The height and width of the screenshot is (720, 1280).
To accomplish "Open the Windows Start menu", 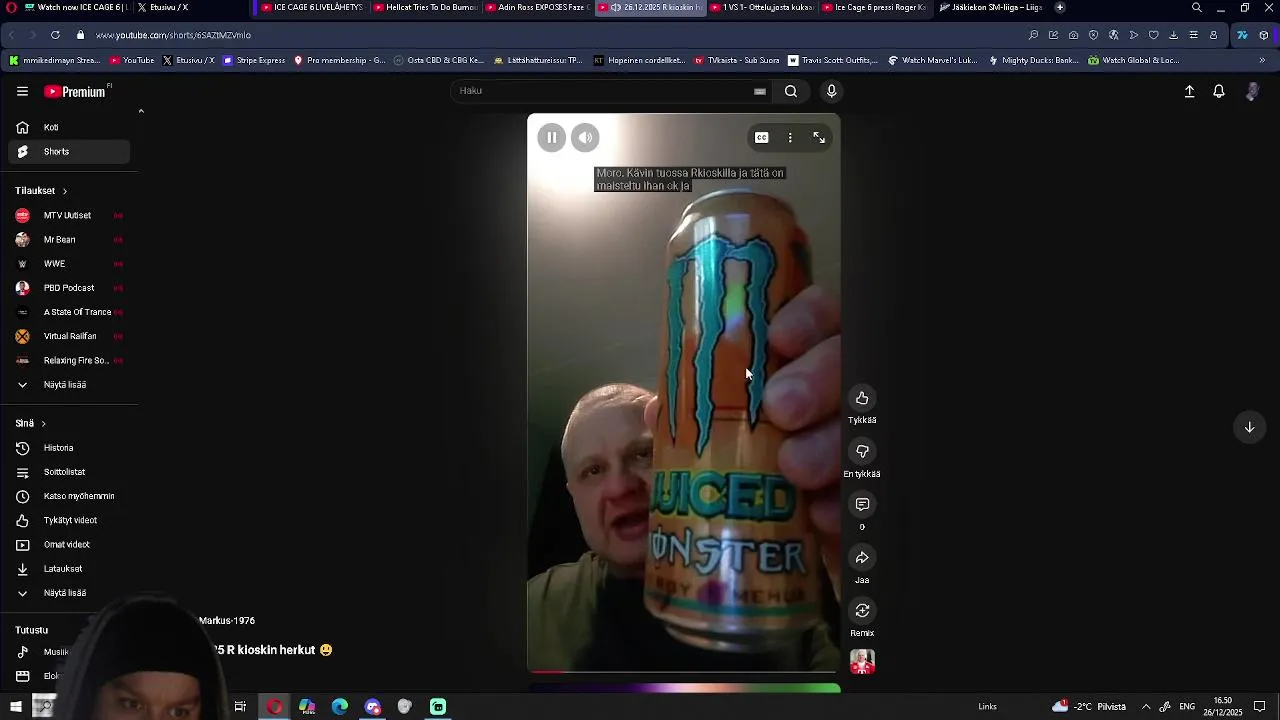I will [x=16, y=707].
